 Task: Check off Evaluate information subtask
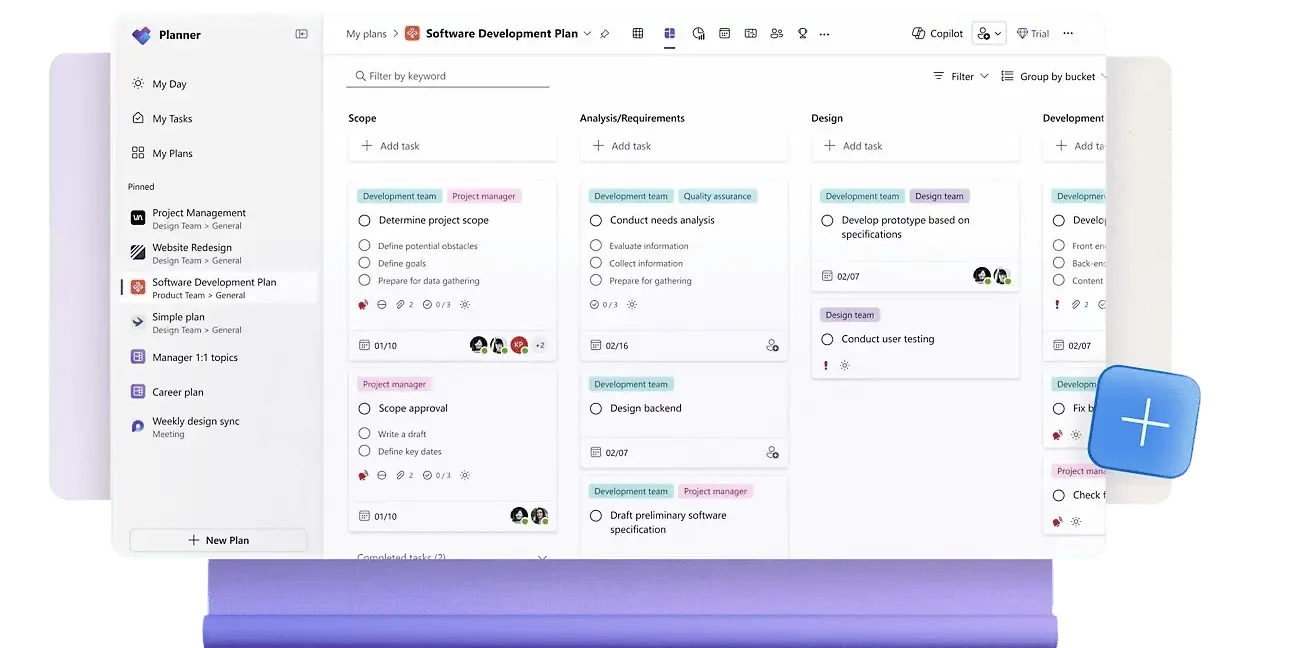[x=596, y=245]
